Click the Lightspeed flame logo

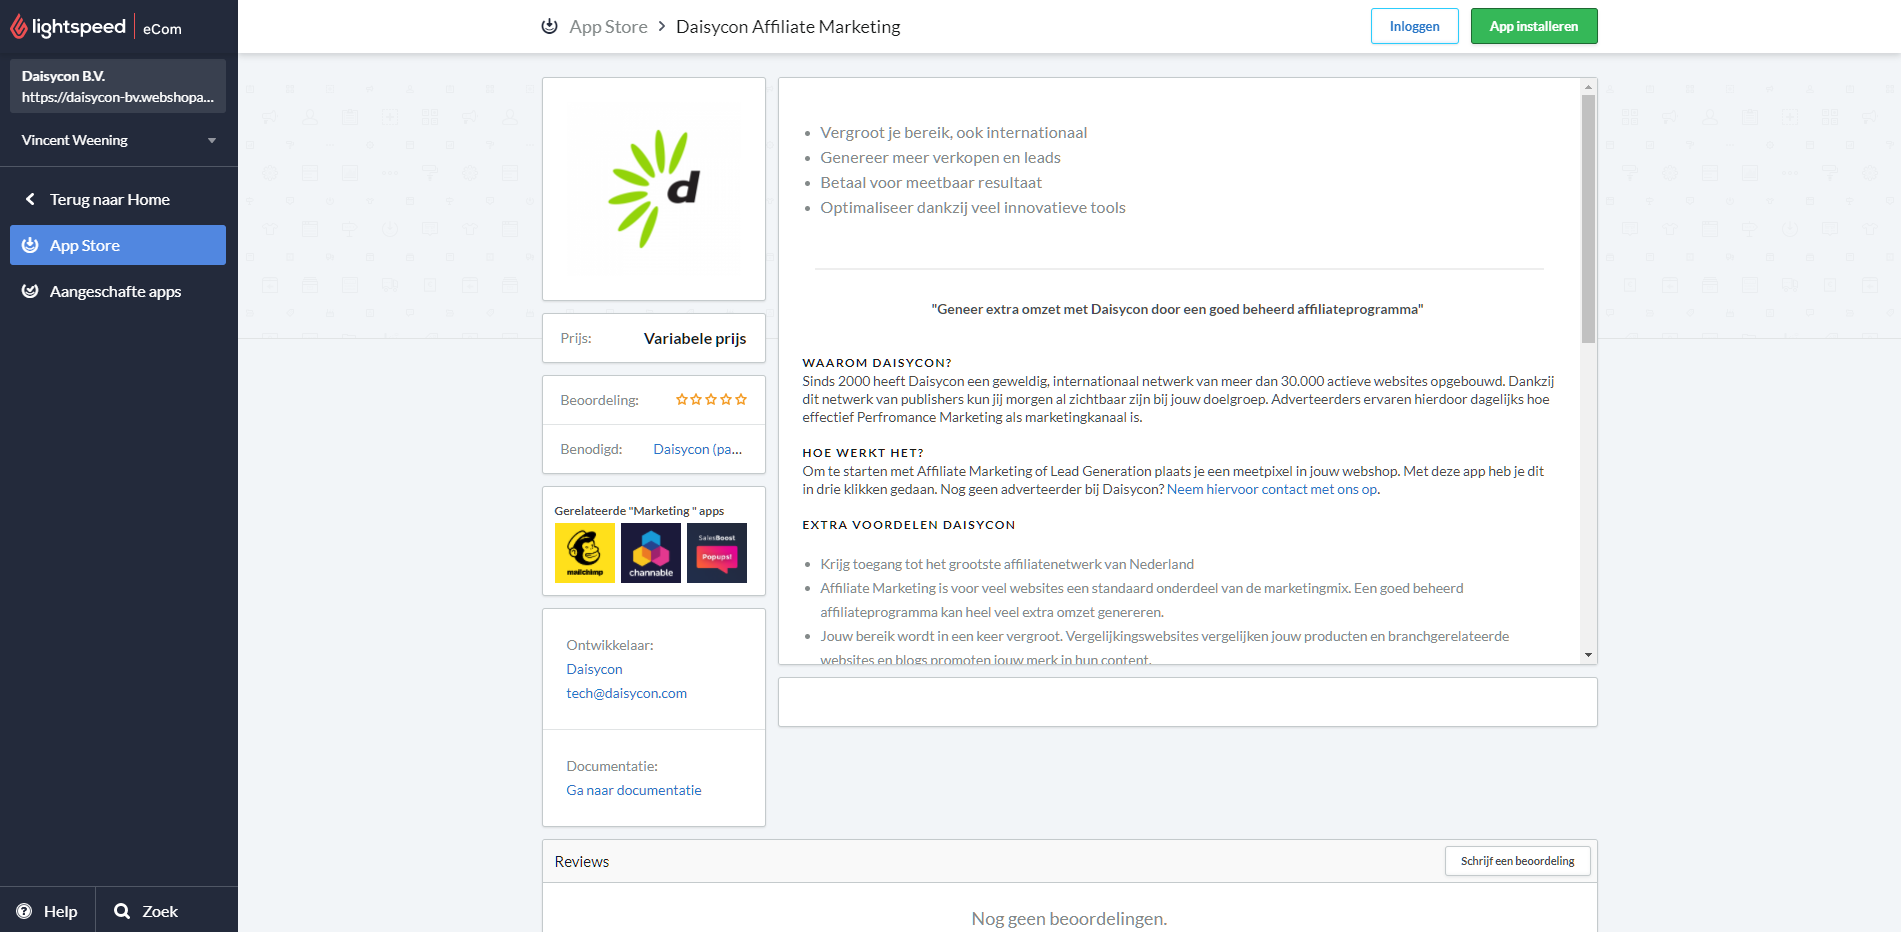[19, 27]
